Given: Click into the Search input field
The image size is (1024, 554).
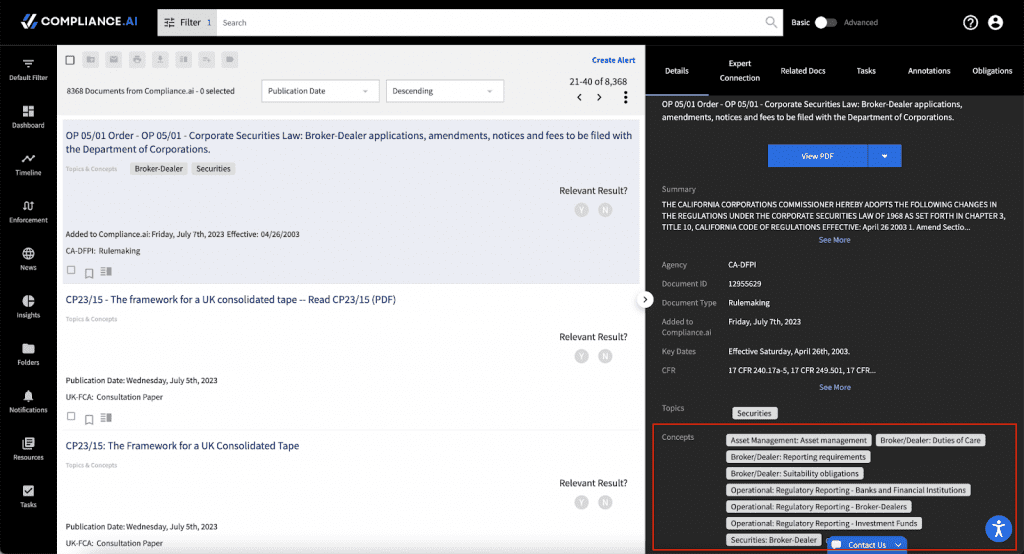Looking at the screenshot, I should pos(490,23).
